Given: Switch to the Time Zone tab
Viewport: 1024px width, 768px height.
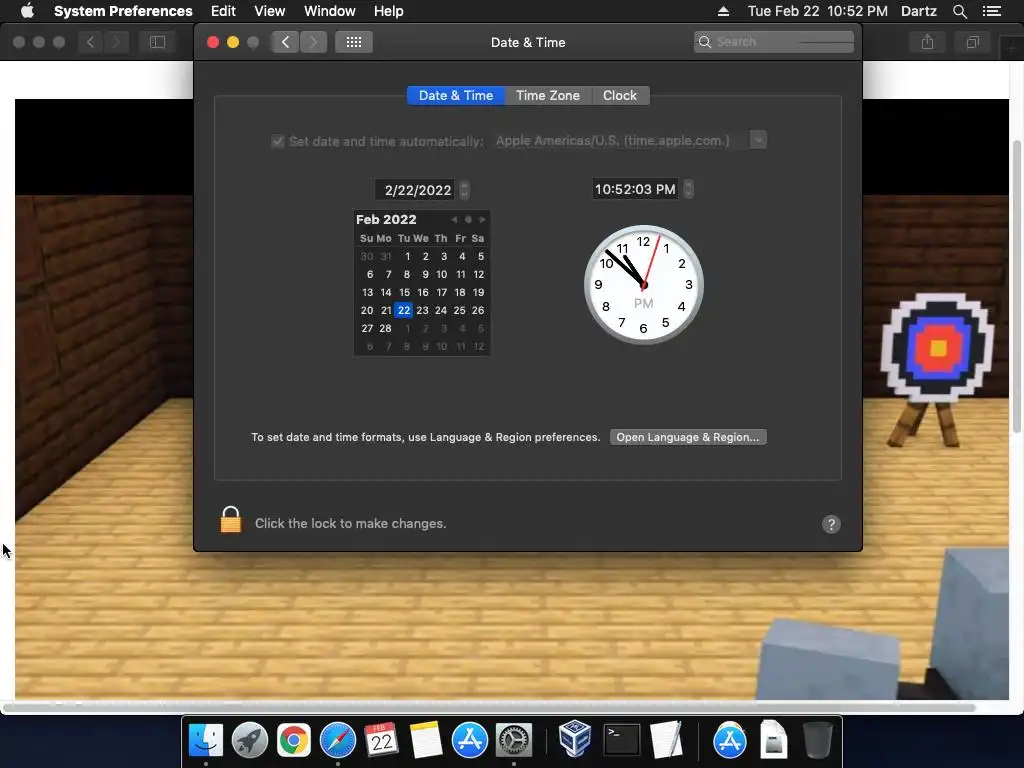Looking at the screenshot, I should click(x=548, y=95).
